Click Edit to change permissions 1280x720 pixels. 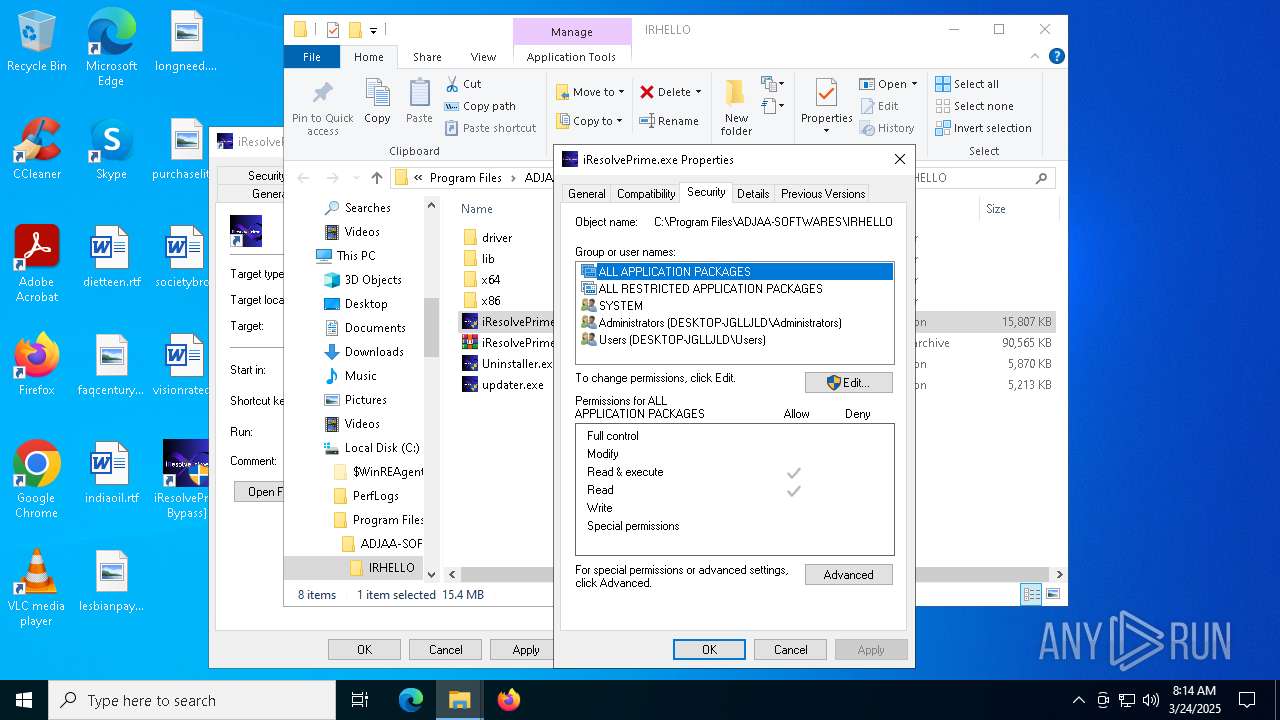(x=848, y=382)
